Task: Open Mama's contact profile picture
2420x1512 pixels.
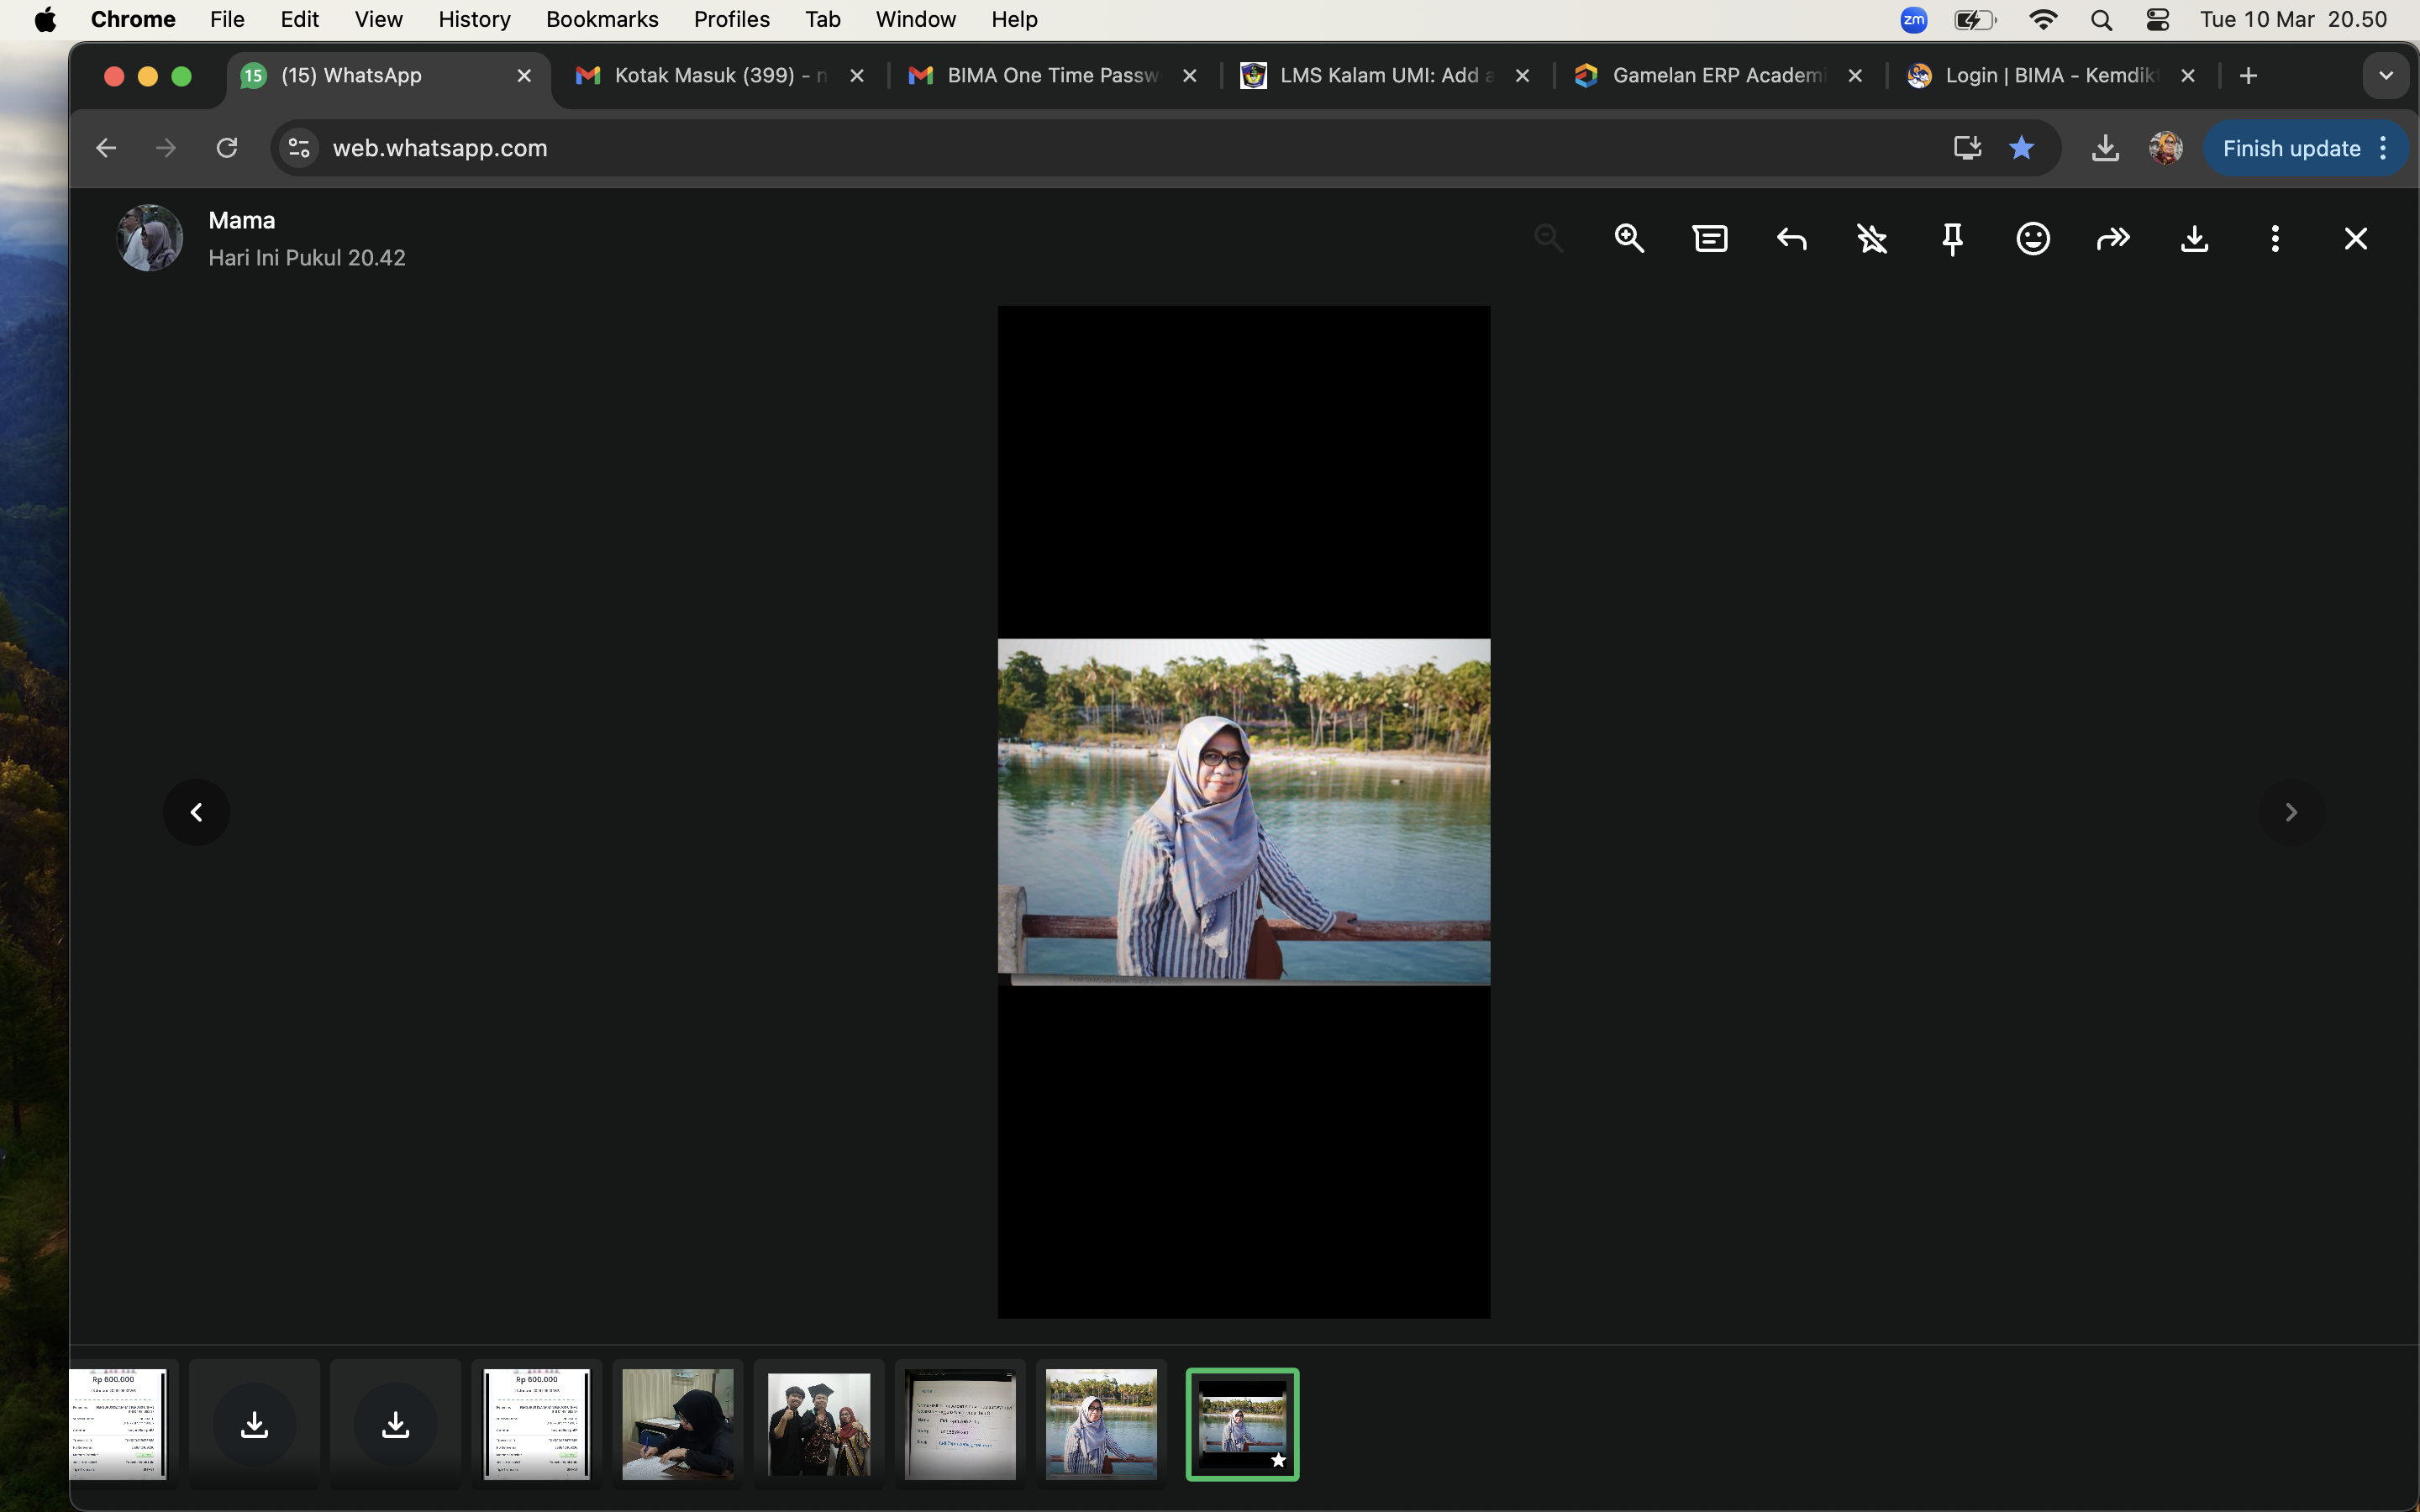Action: point(150,238)
